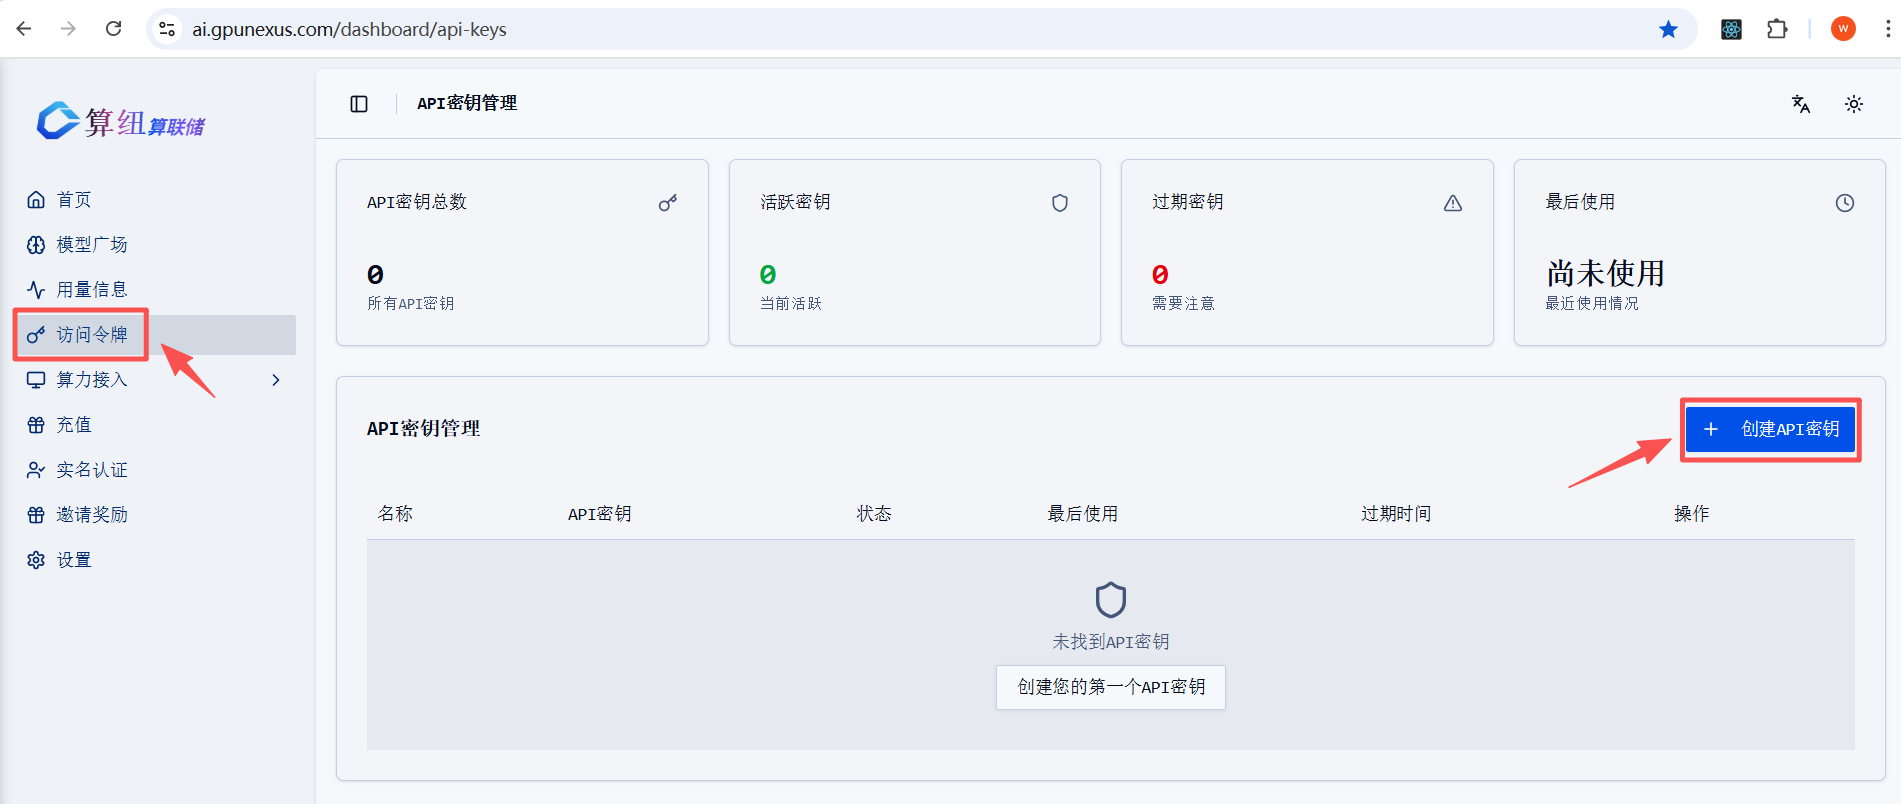
Task: Select 用量信息 in the sidebar
Action: coord(91,290)
